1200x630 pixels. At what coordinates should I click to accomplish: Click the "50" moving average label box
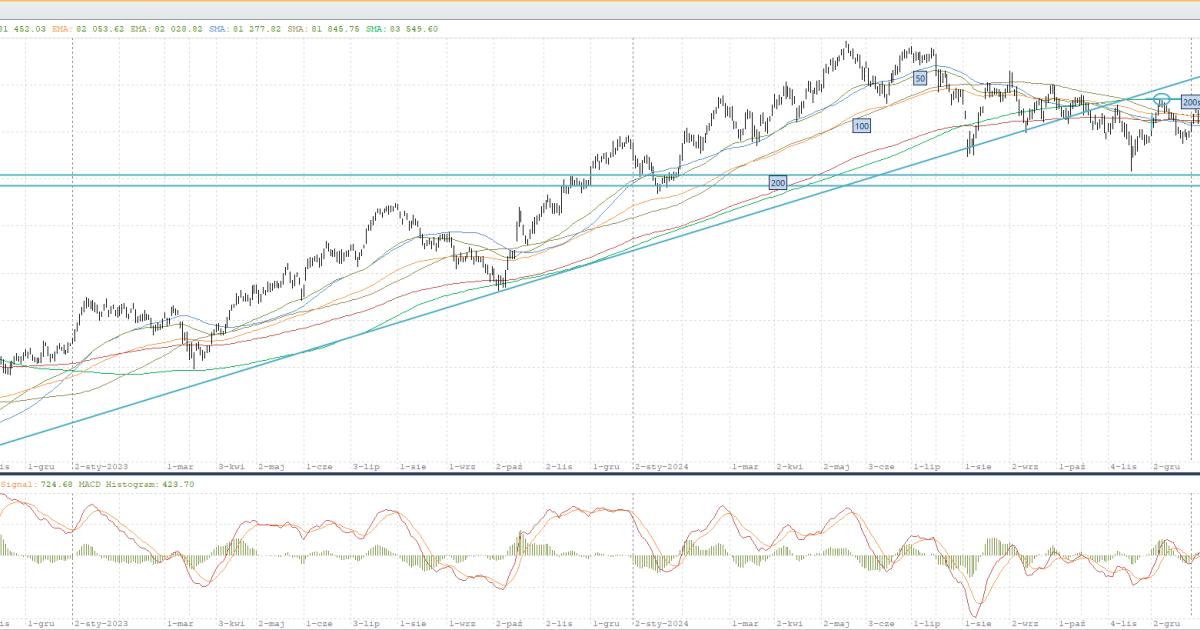click(x=920, y=77)
